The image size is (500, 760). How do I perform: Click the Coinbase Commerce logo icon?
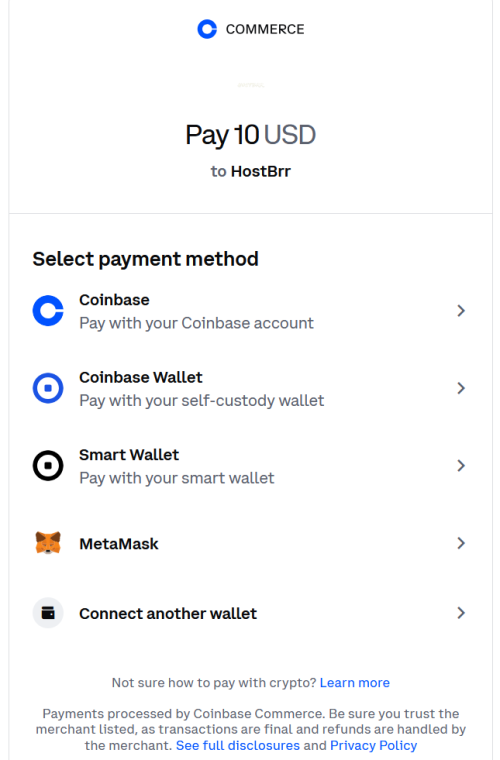click(207, 29)
